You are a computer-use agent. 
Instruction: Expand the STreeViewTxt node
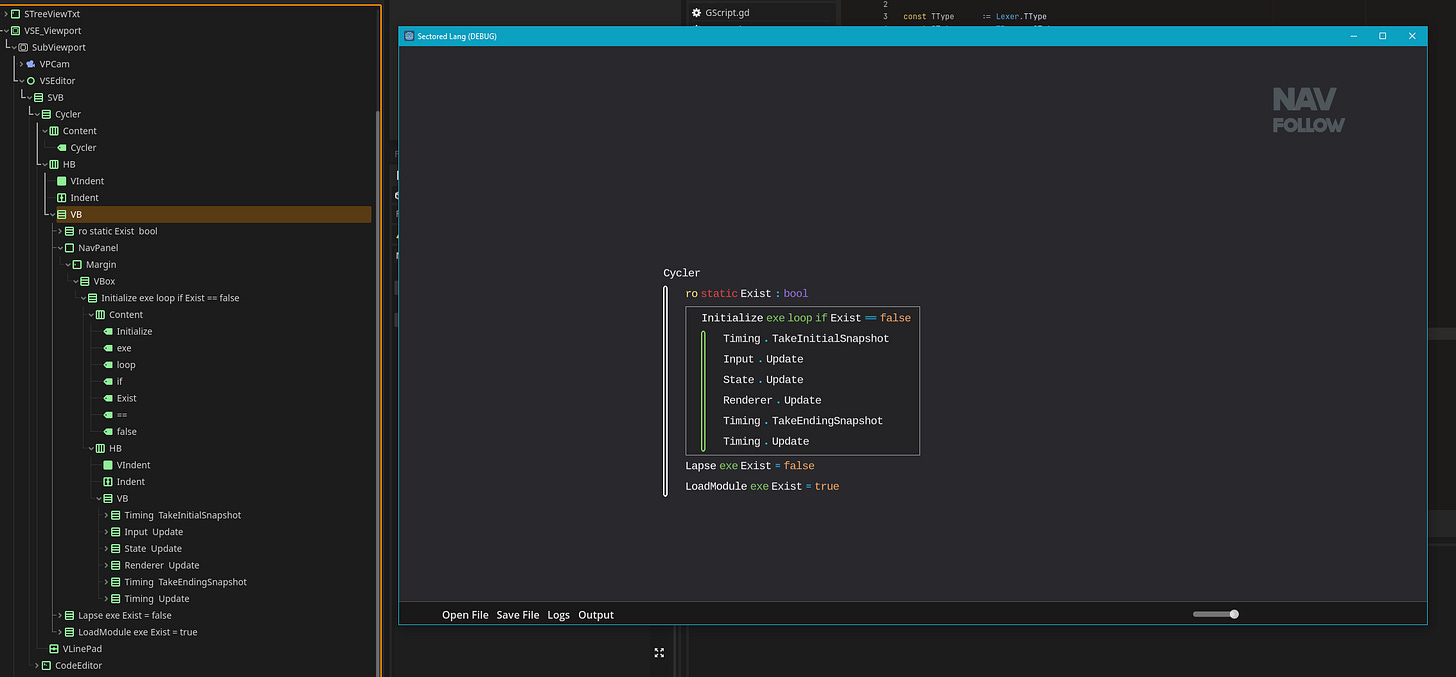5,14
